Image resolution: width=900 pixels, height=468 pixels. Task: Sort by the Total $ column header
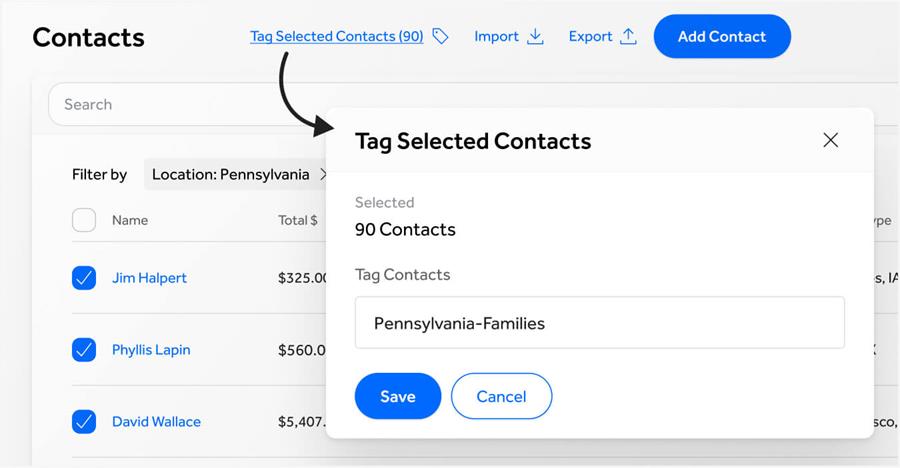coord(298,220)
